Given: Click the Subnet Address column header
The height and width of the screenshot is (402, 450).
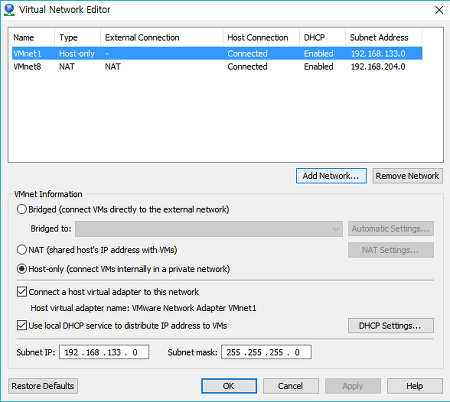Looking at the screenshot, I should (384, 38).
